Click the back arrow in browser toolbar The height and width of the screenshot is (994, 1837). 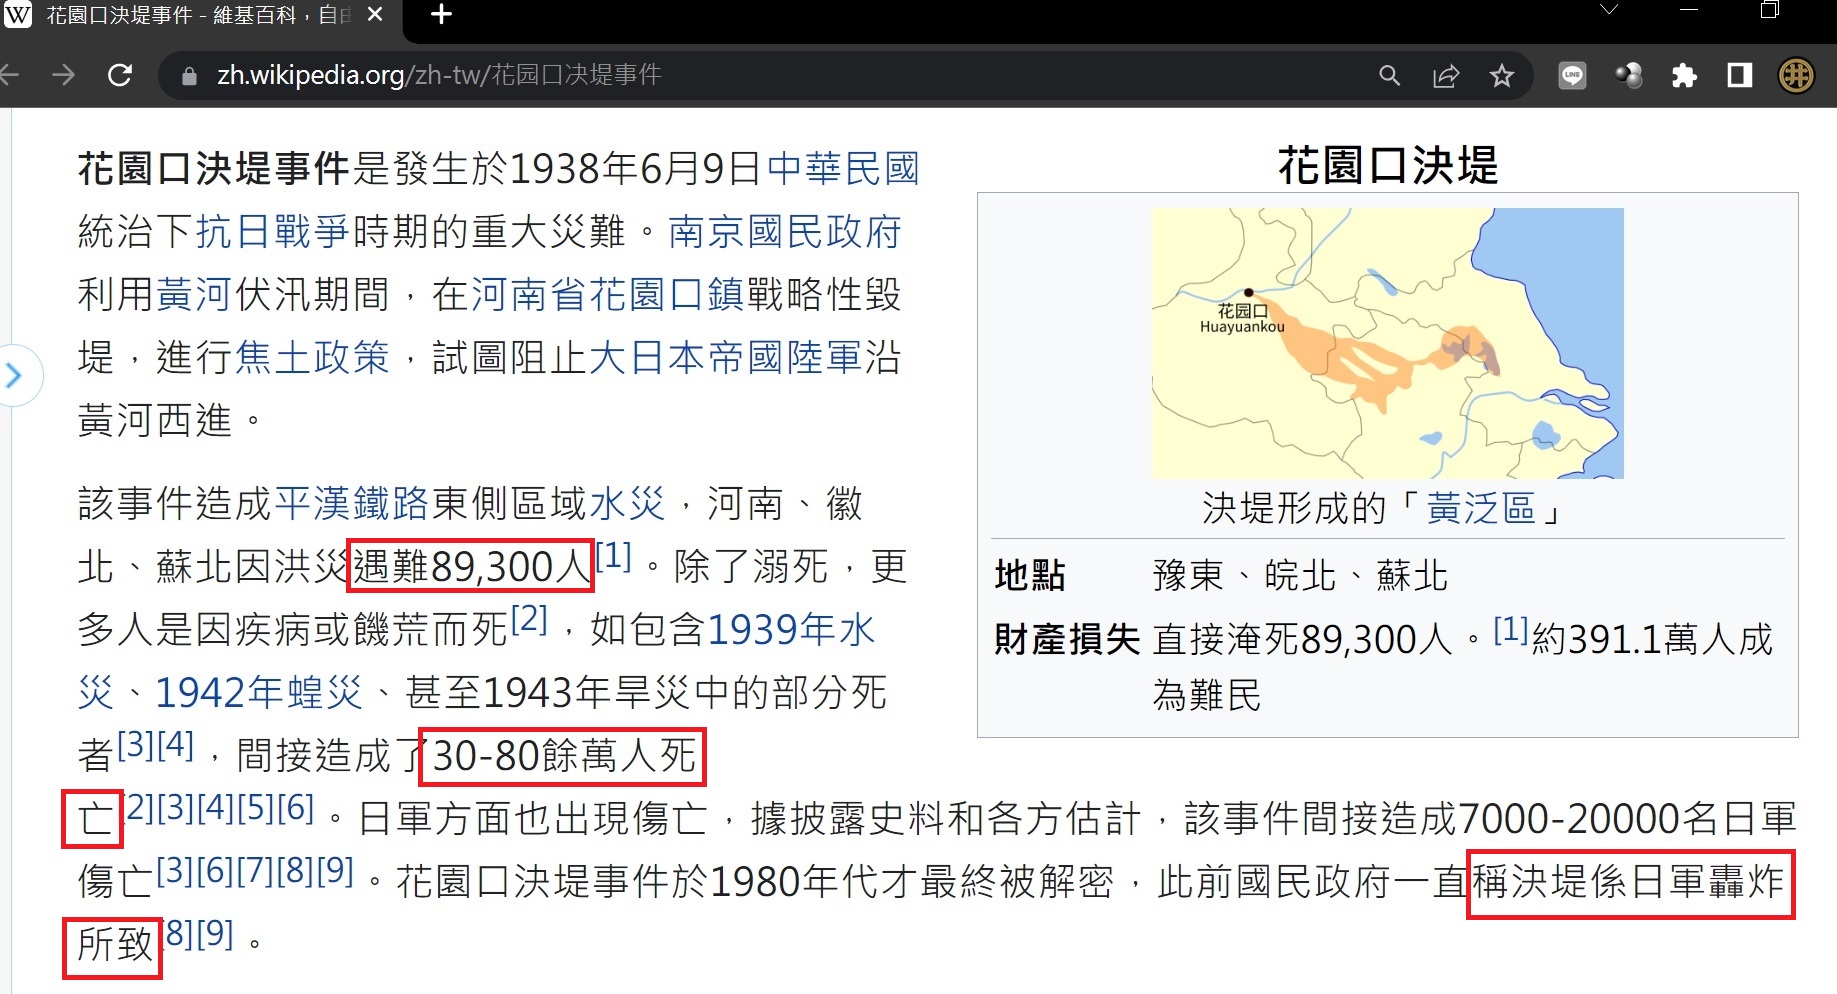(x=9, y=75)
